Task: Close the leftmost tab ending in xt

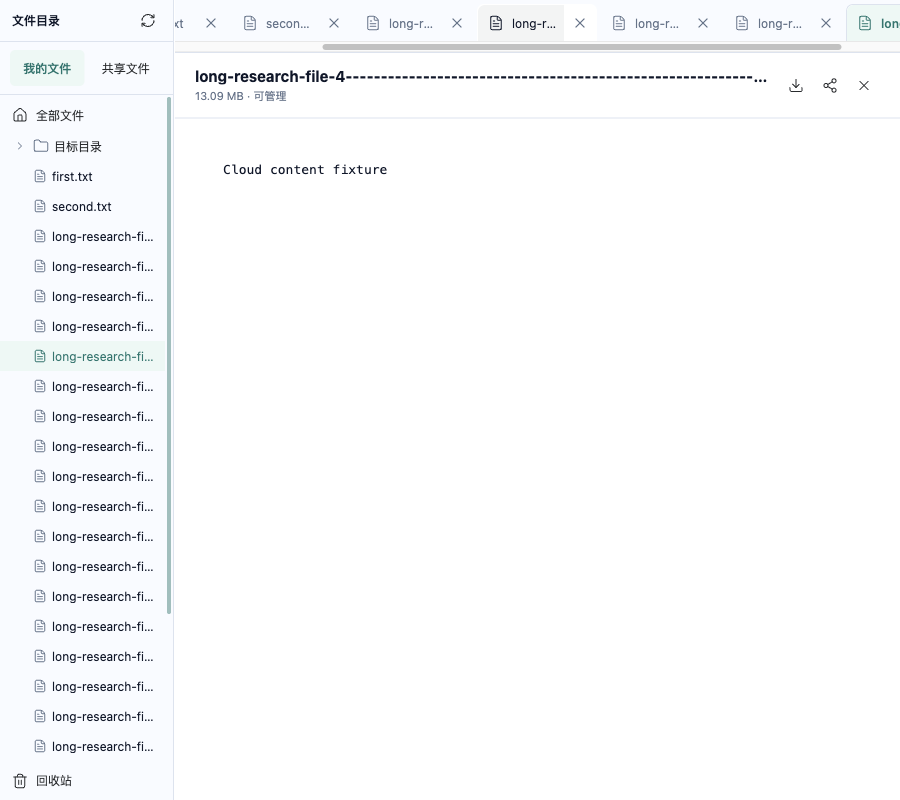Action: (x=211, y=23)
